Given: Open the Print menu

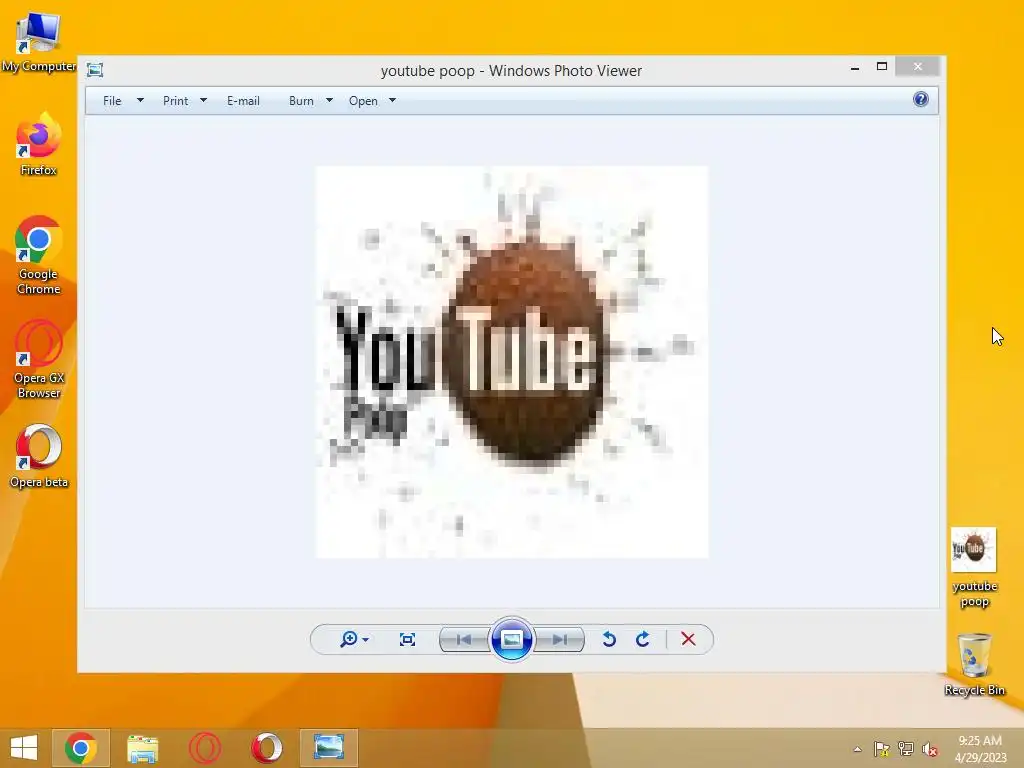Looking at the screenshot, I should coord(175,101).
